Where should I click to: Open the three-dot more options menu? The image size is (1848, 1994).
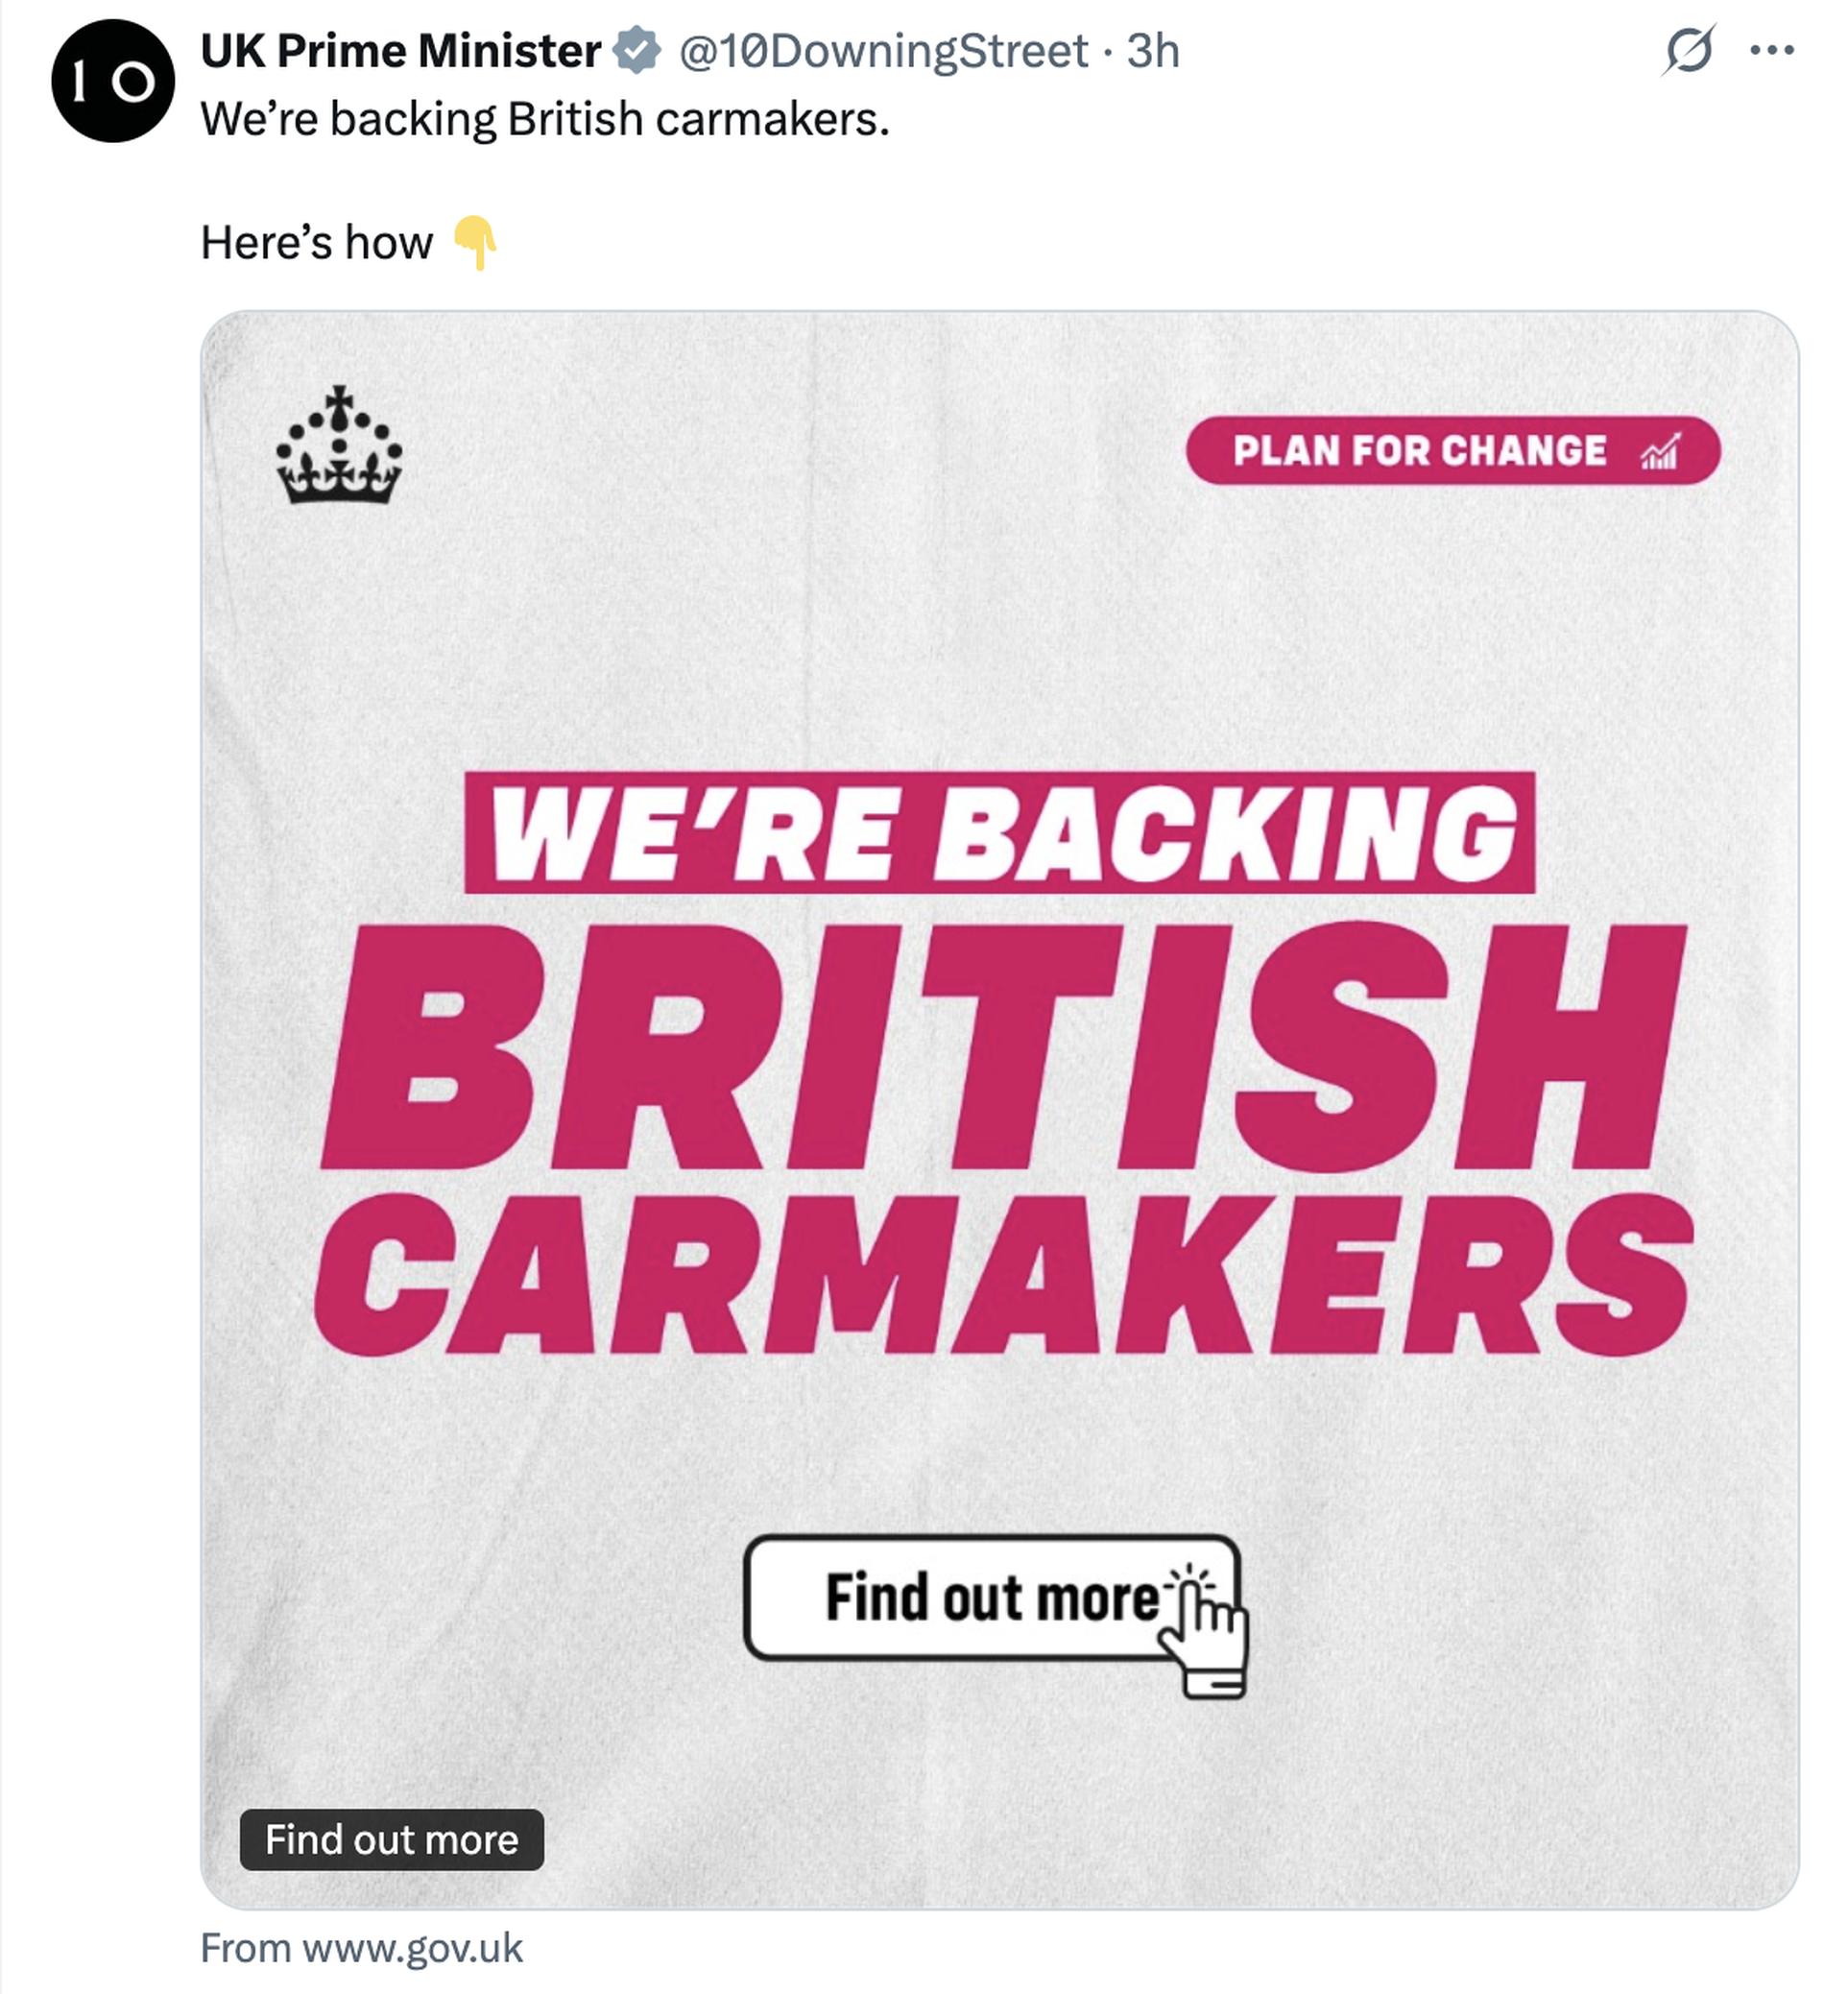(1772, 50)
